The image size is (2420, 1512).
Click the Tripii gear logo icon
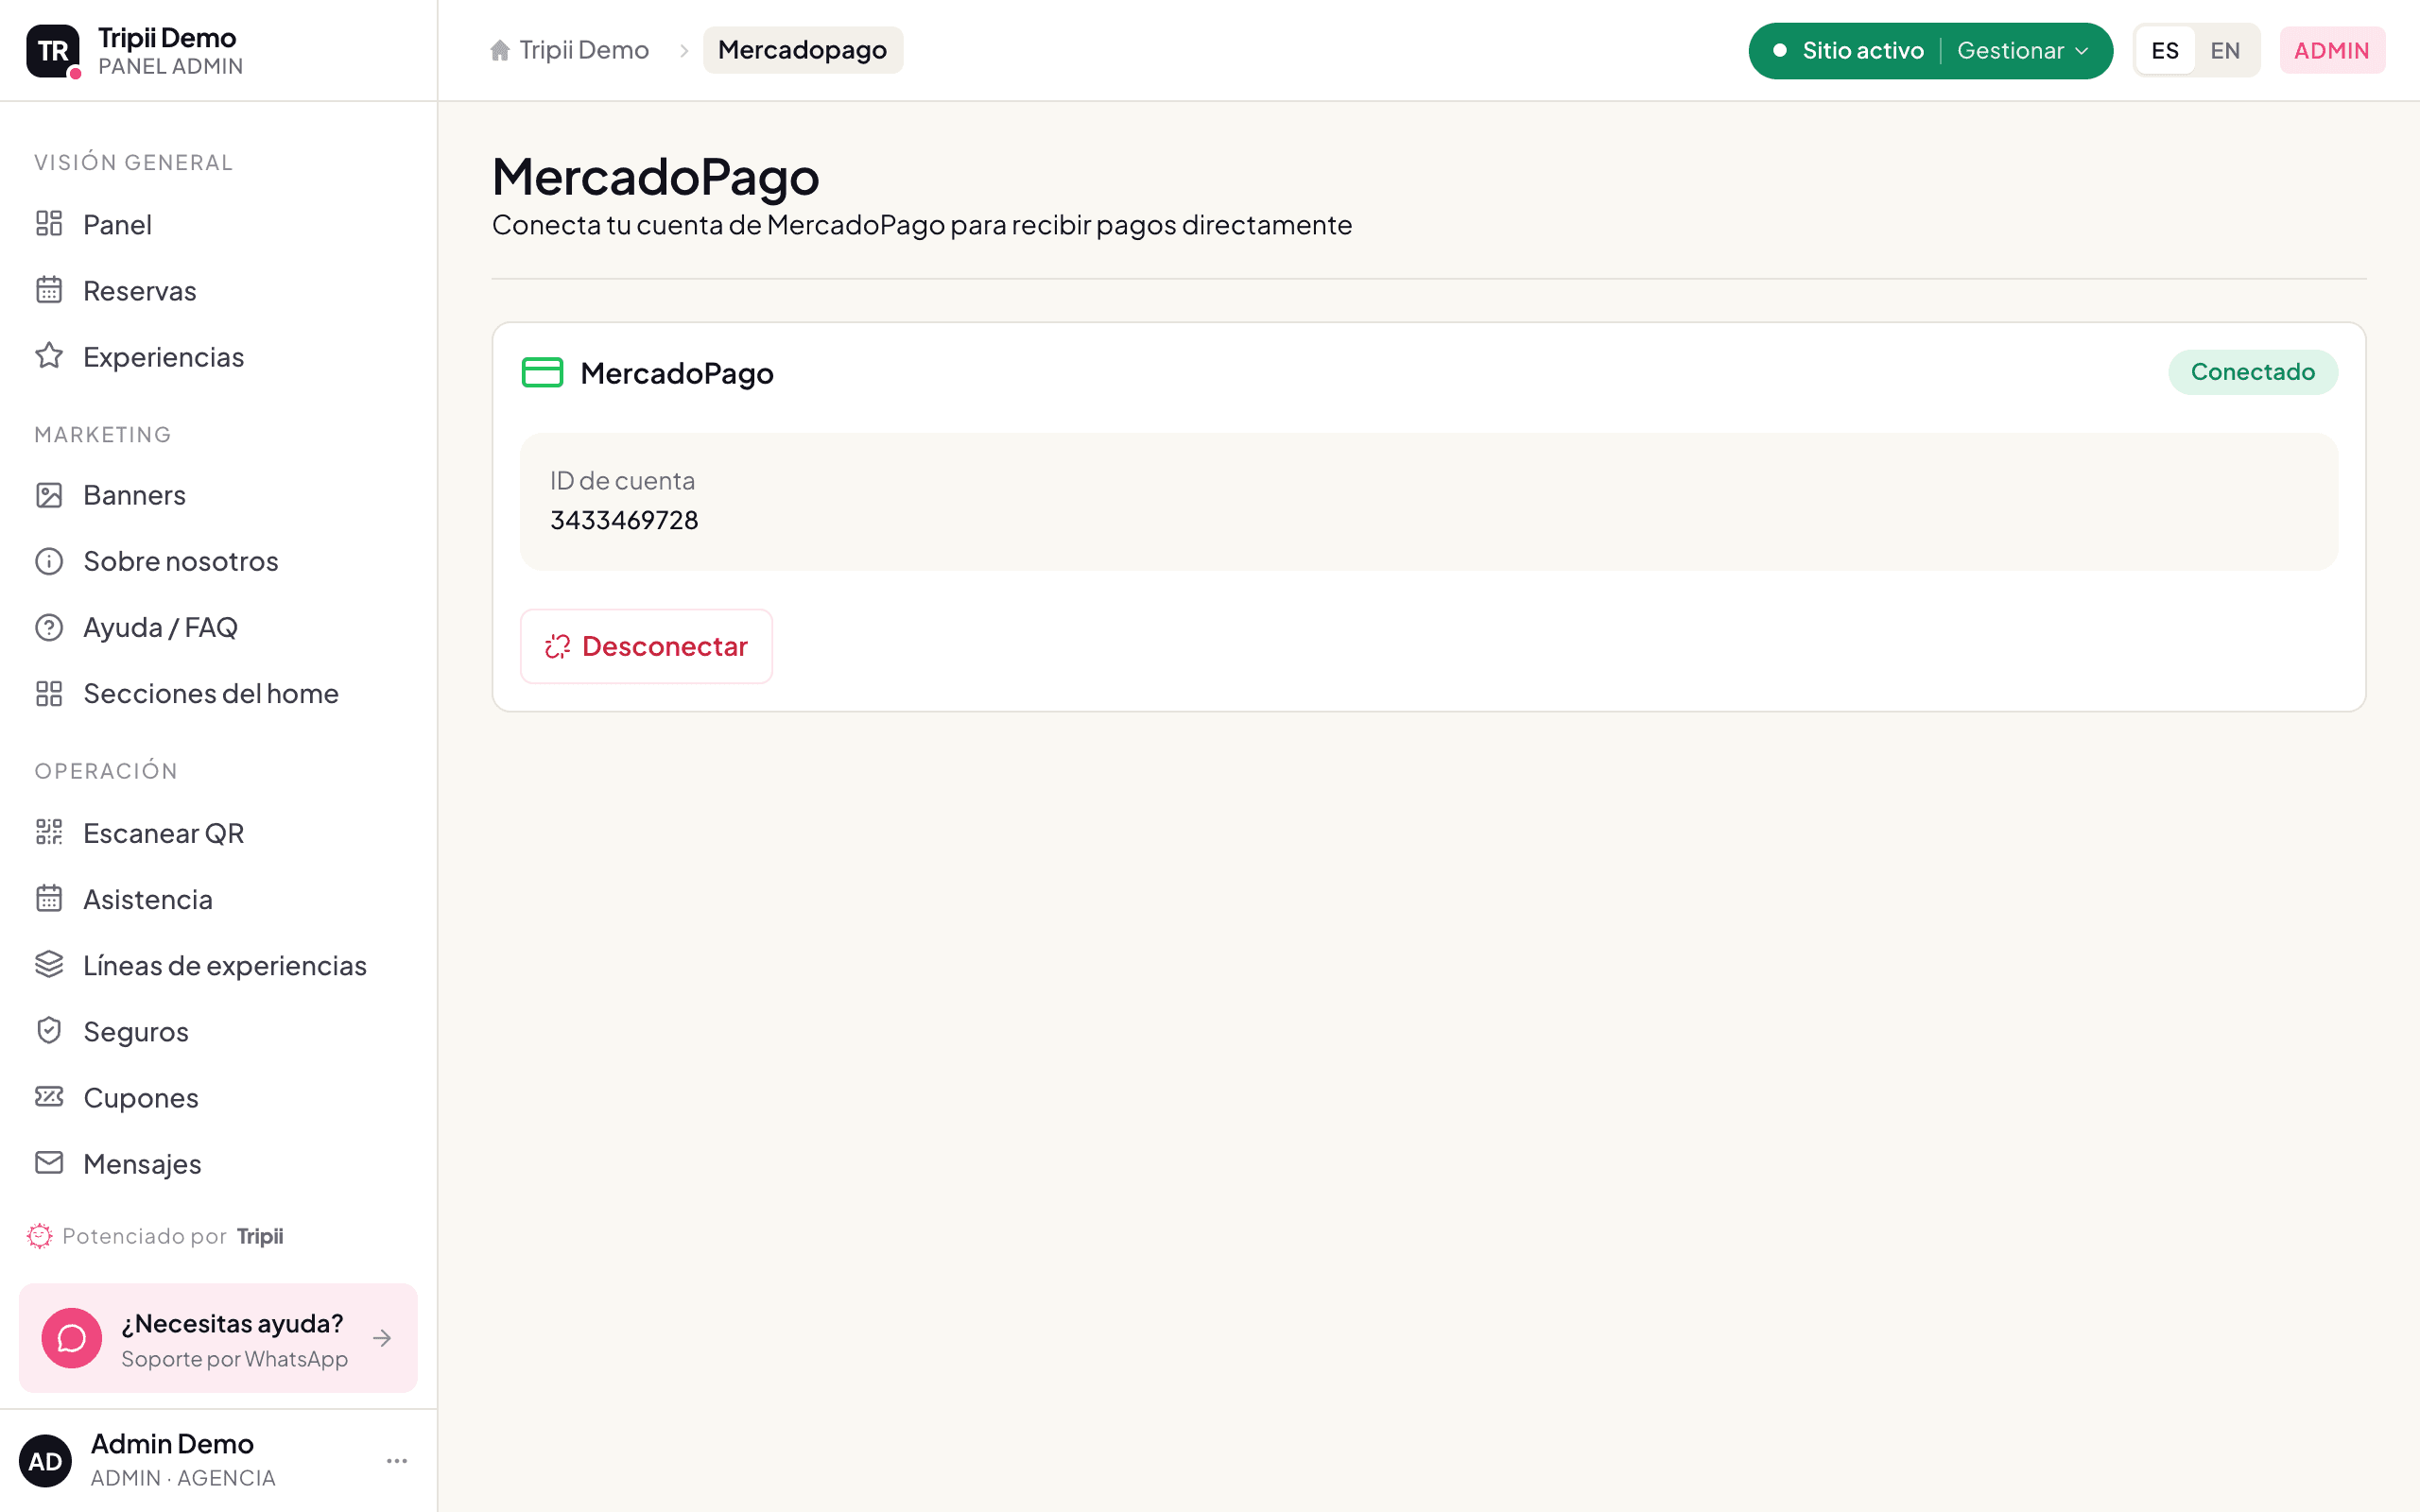pyautogui.click(x=39, y=1236)
